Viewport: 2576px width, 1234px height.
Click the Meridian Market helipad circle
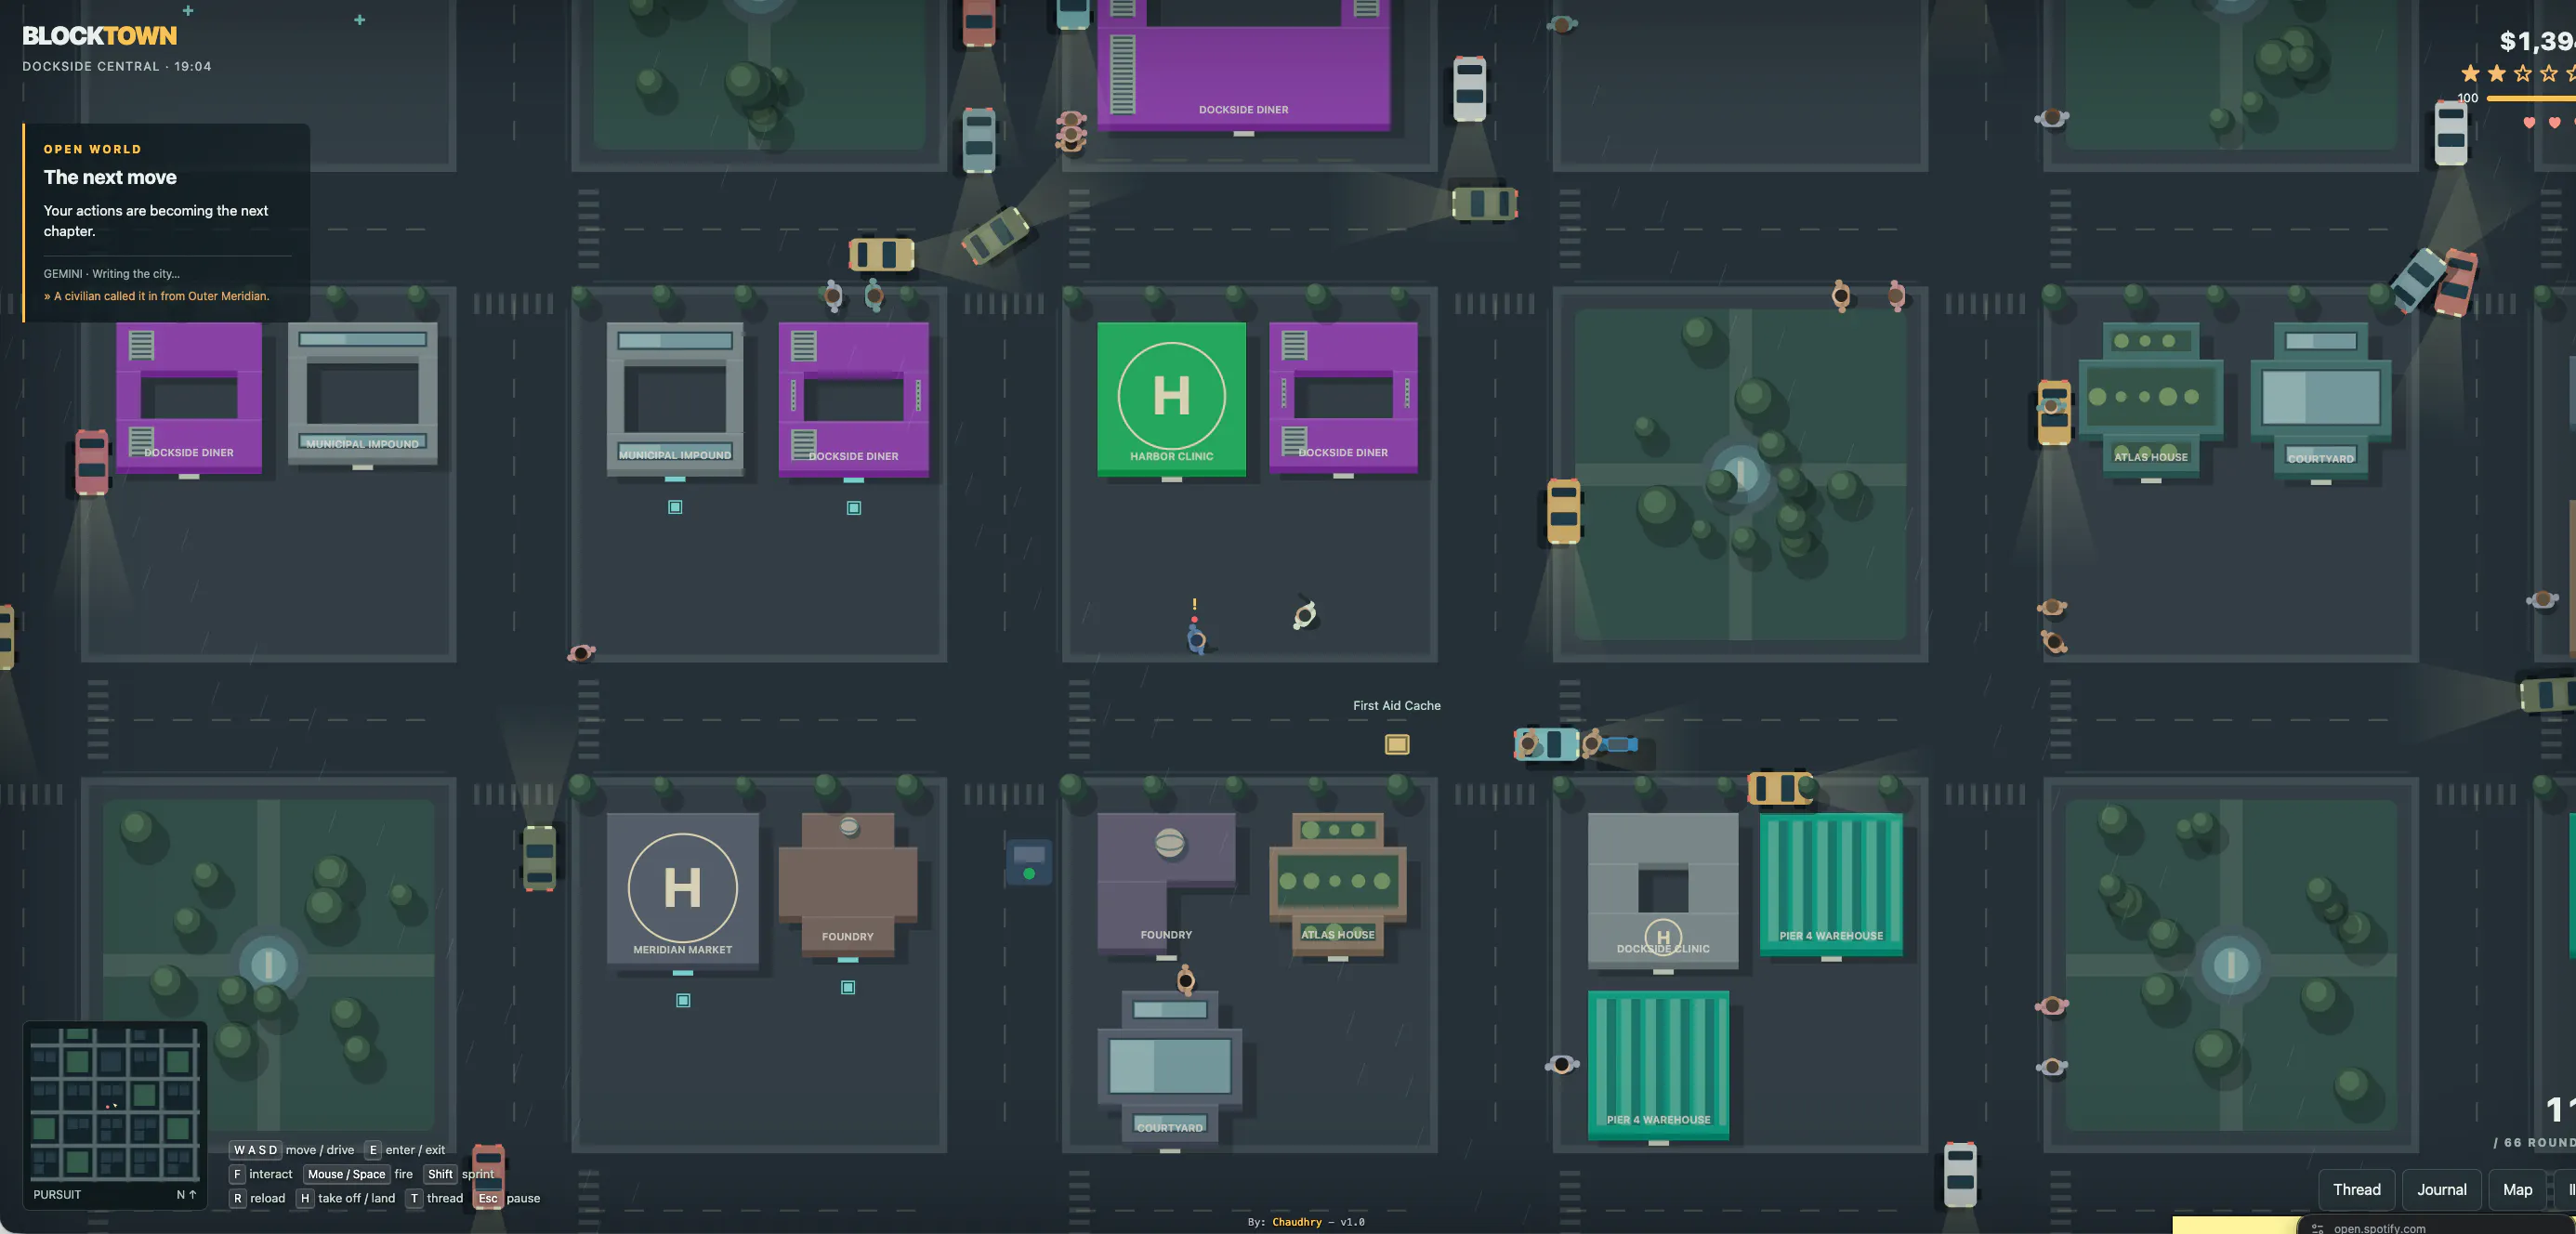pyautogui.click(x=682, y=888)
